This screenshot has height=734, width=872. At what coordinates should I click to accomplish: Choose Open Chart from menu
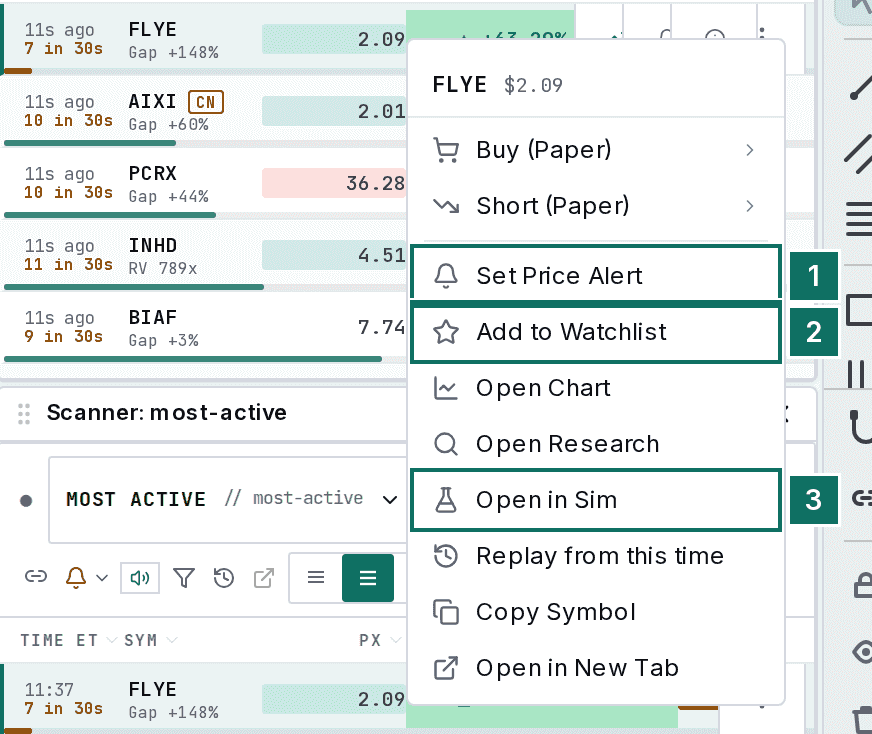pos(596,388)
